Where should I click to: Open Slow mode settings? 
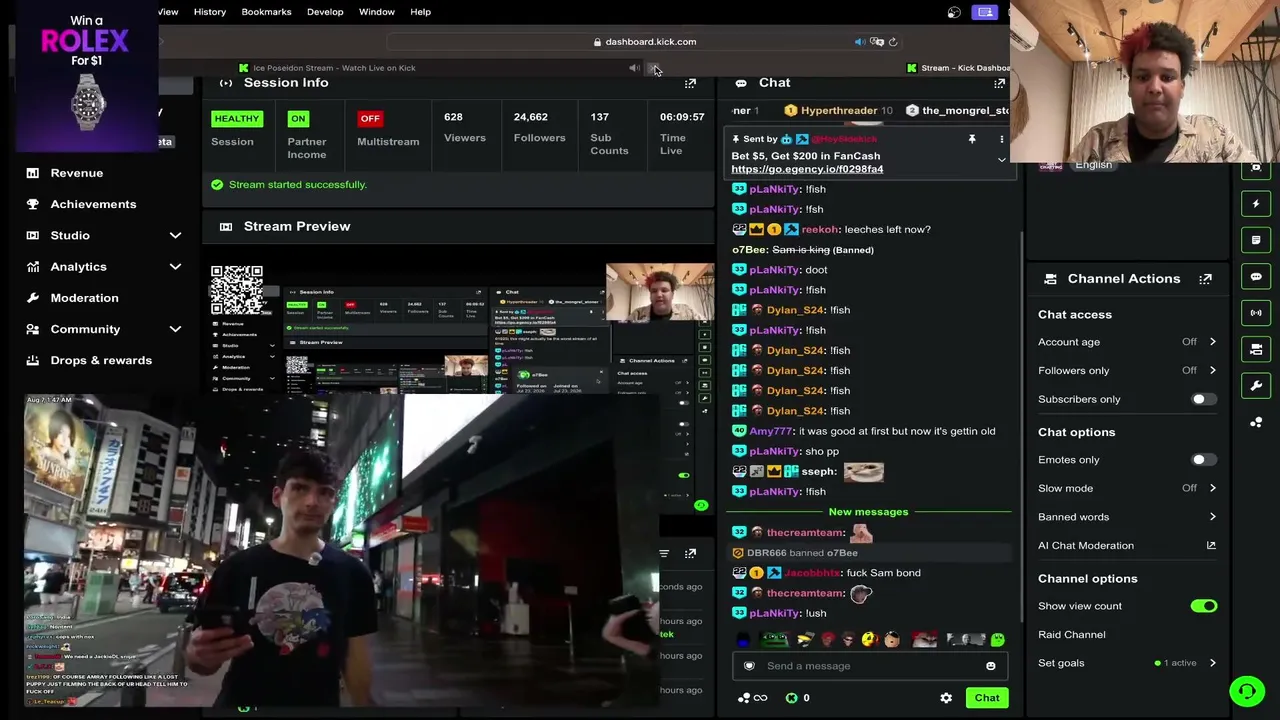tap(1127, 488)
